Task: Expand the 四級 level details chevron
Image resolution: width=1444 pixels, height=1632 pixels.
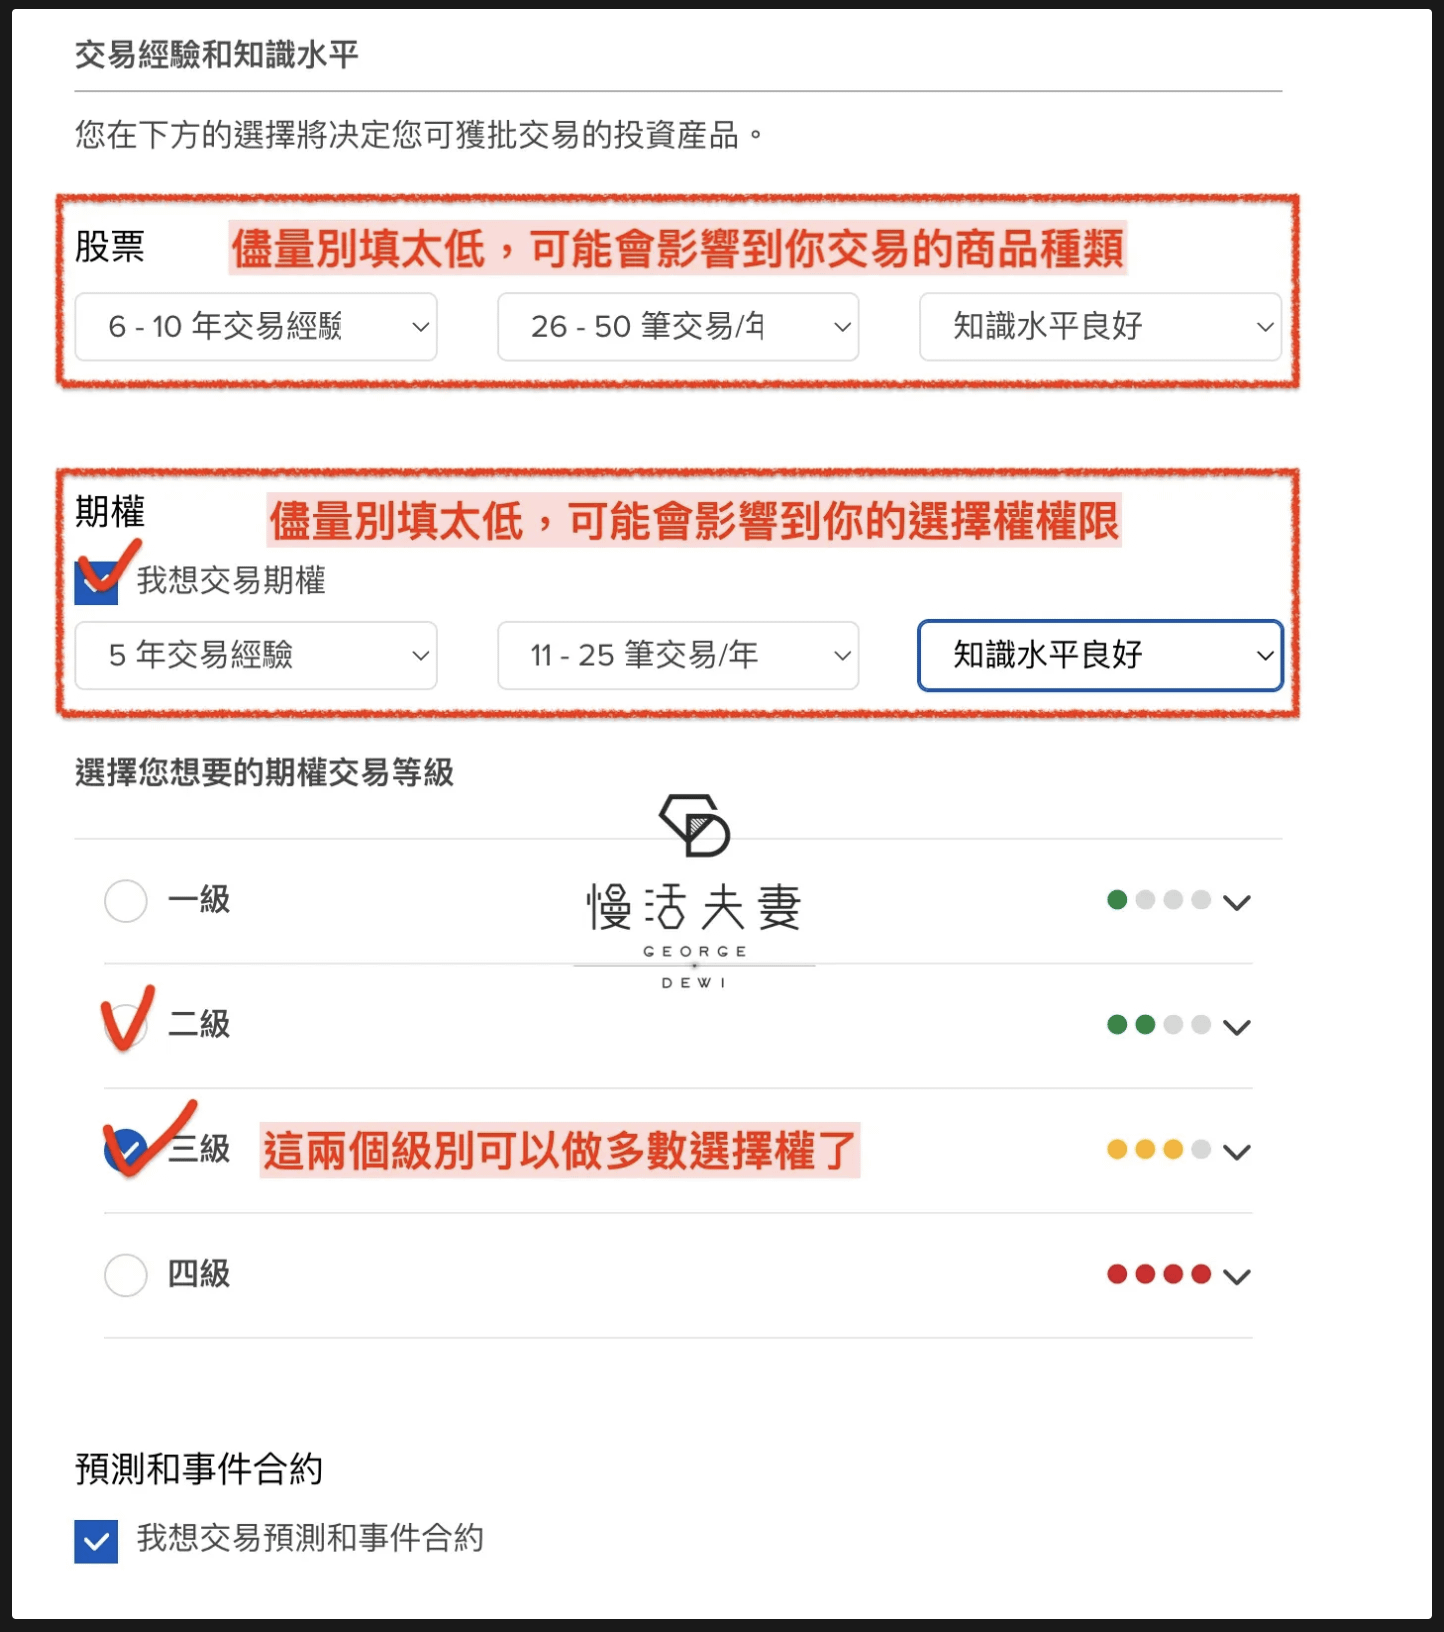Action: point(1237,1277)
